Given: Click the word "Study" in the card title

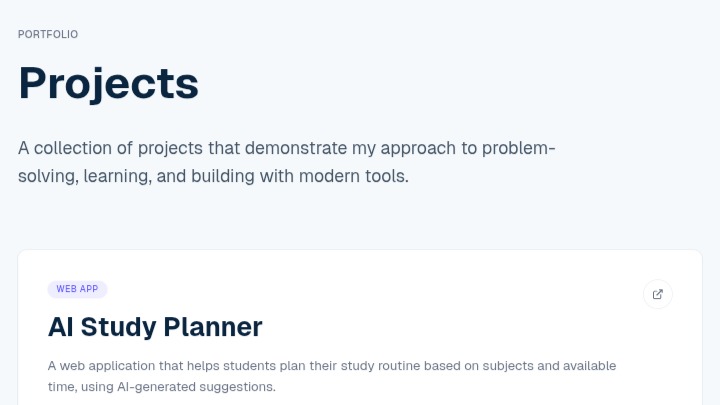Looking at the screenshot, I should coord(118,327).
